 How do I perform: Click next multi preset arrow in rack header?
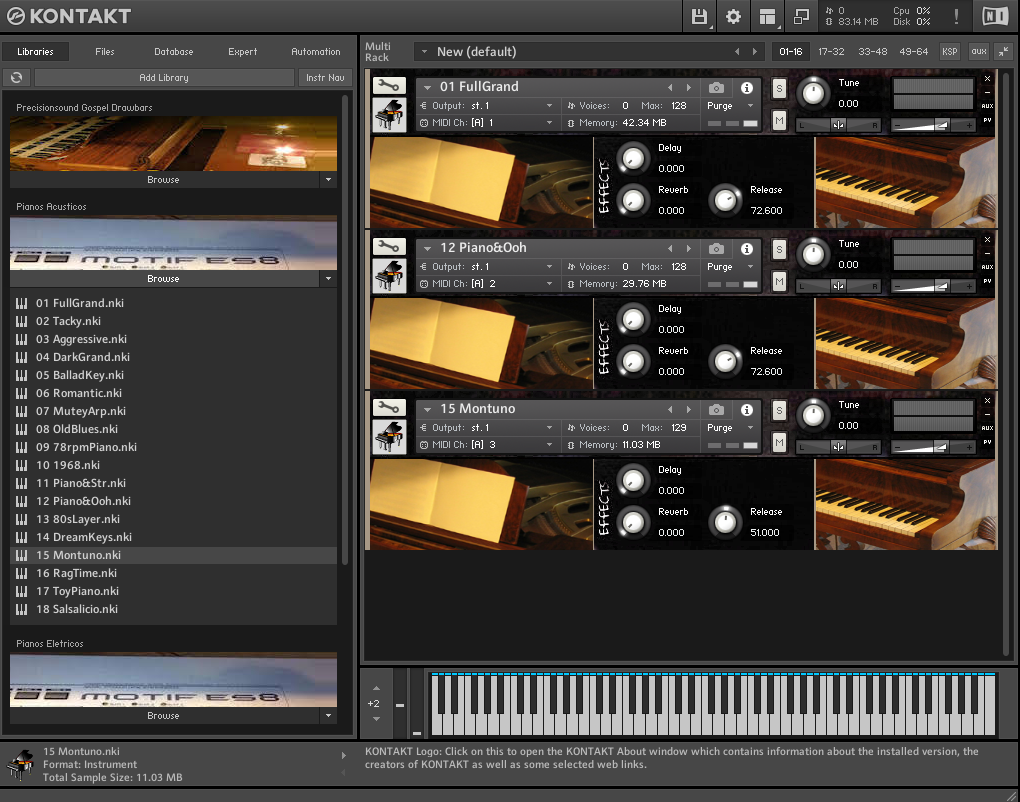(x=755, y=51)
